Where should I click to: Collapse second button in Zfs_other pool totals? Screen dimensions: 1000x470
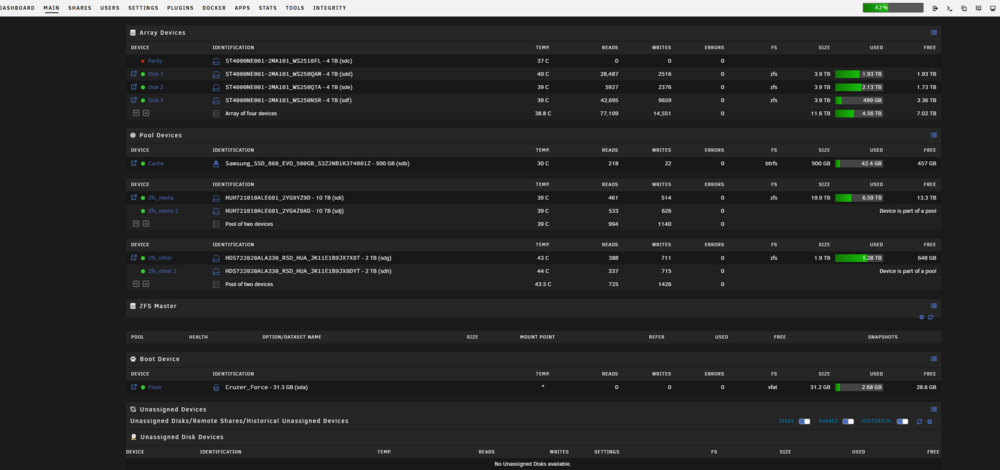[x=146, y=284]
